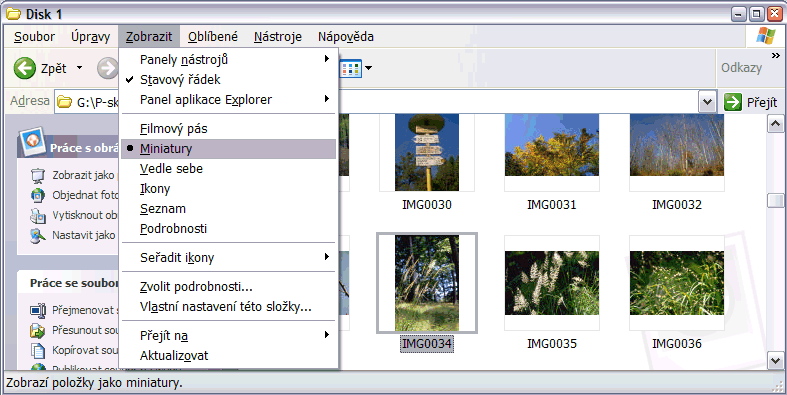Click the Objednat fotografie task link
Screen dimensions: 787x395
point(84,195)
